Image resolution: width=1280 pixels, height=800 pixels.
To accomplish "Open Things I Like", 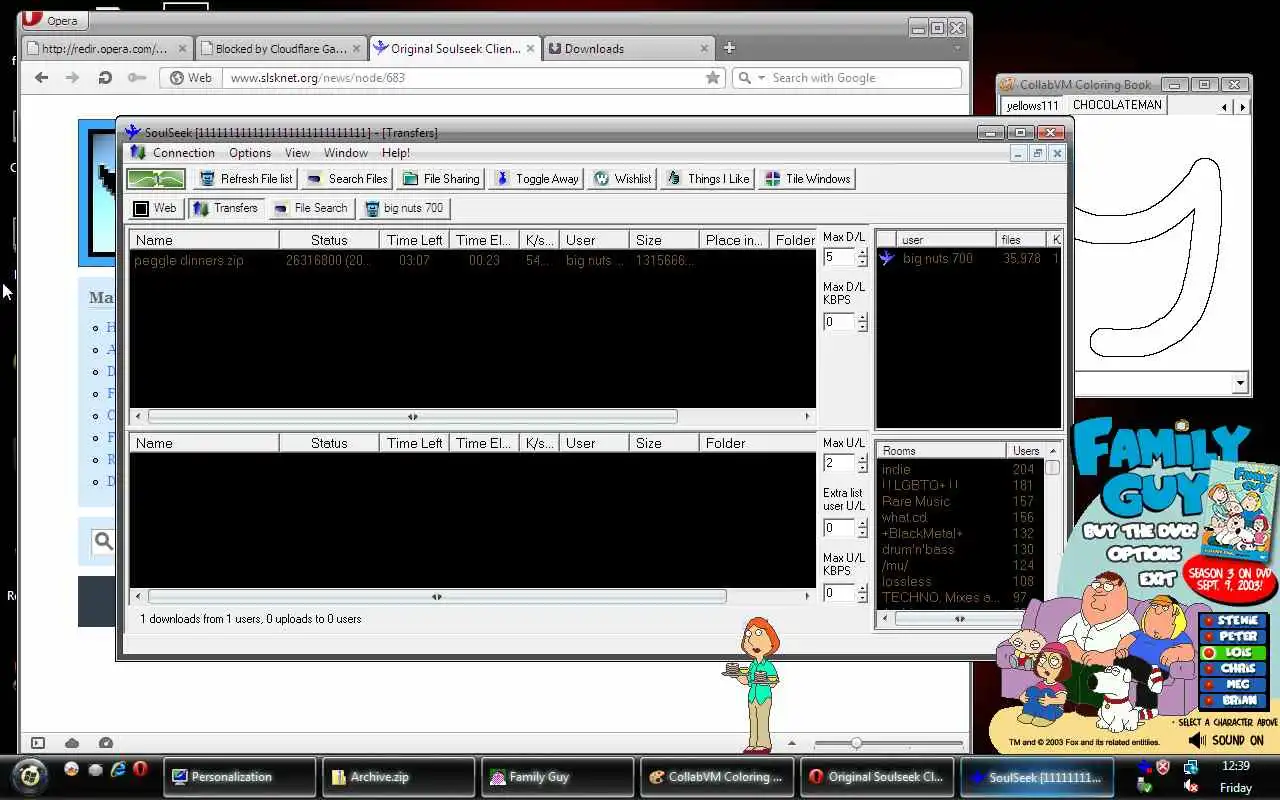I will (x=708, y=179).
